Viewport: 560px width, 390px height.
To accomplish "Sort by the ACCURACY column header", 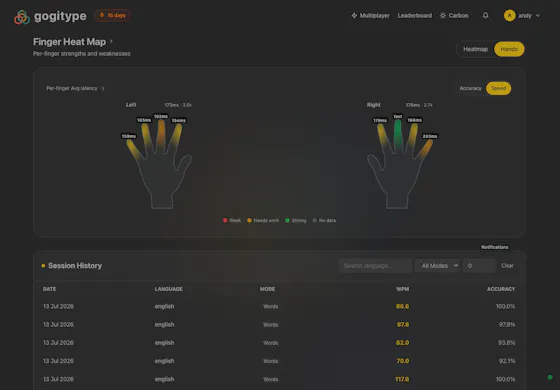I will 501,289.
